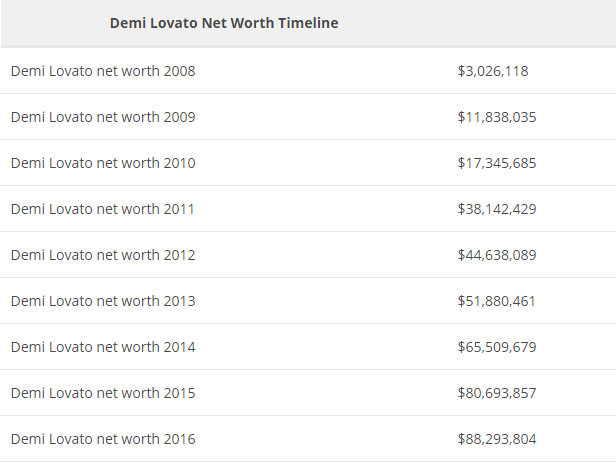
Task: Click the $11,838,035 amount
Action: 497,117
